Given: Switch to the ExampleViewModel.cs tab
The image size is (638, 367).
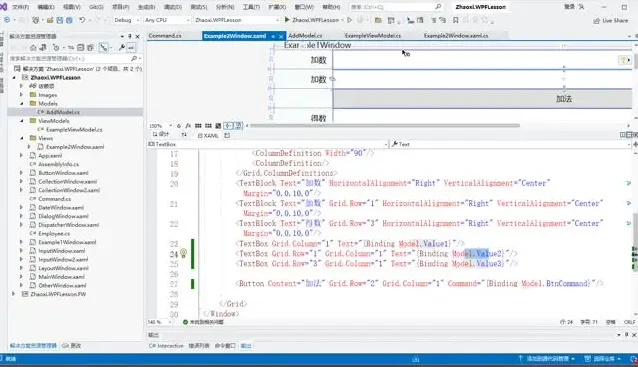Looking at the screenshot, I should tap(373, 36).
